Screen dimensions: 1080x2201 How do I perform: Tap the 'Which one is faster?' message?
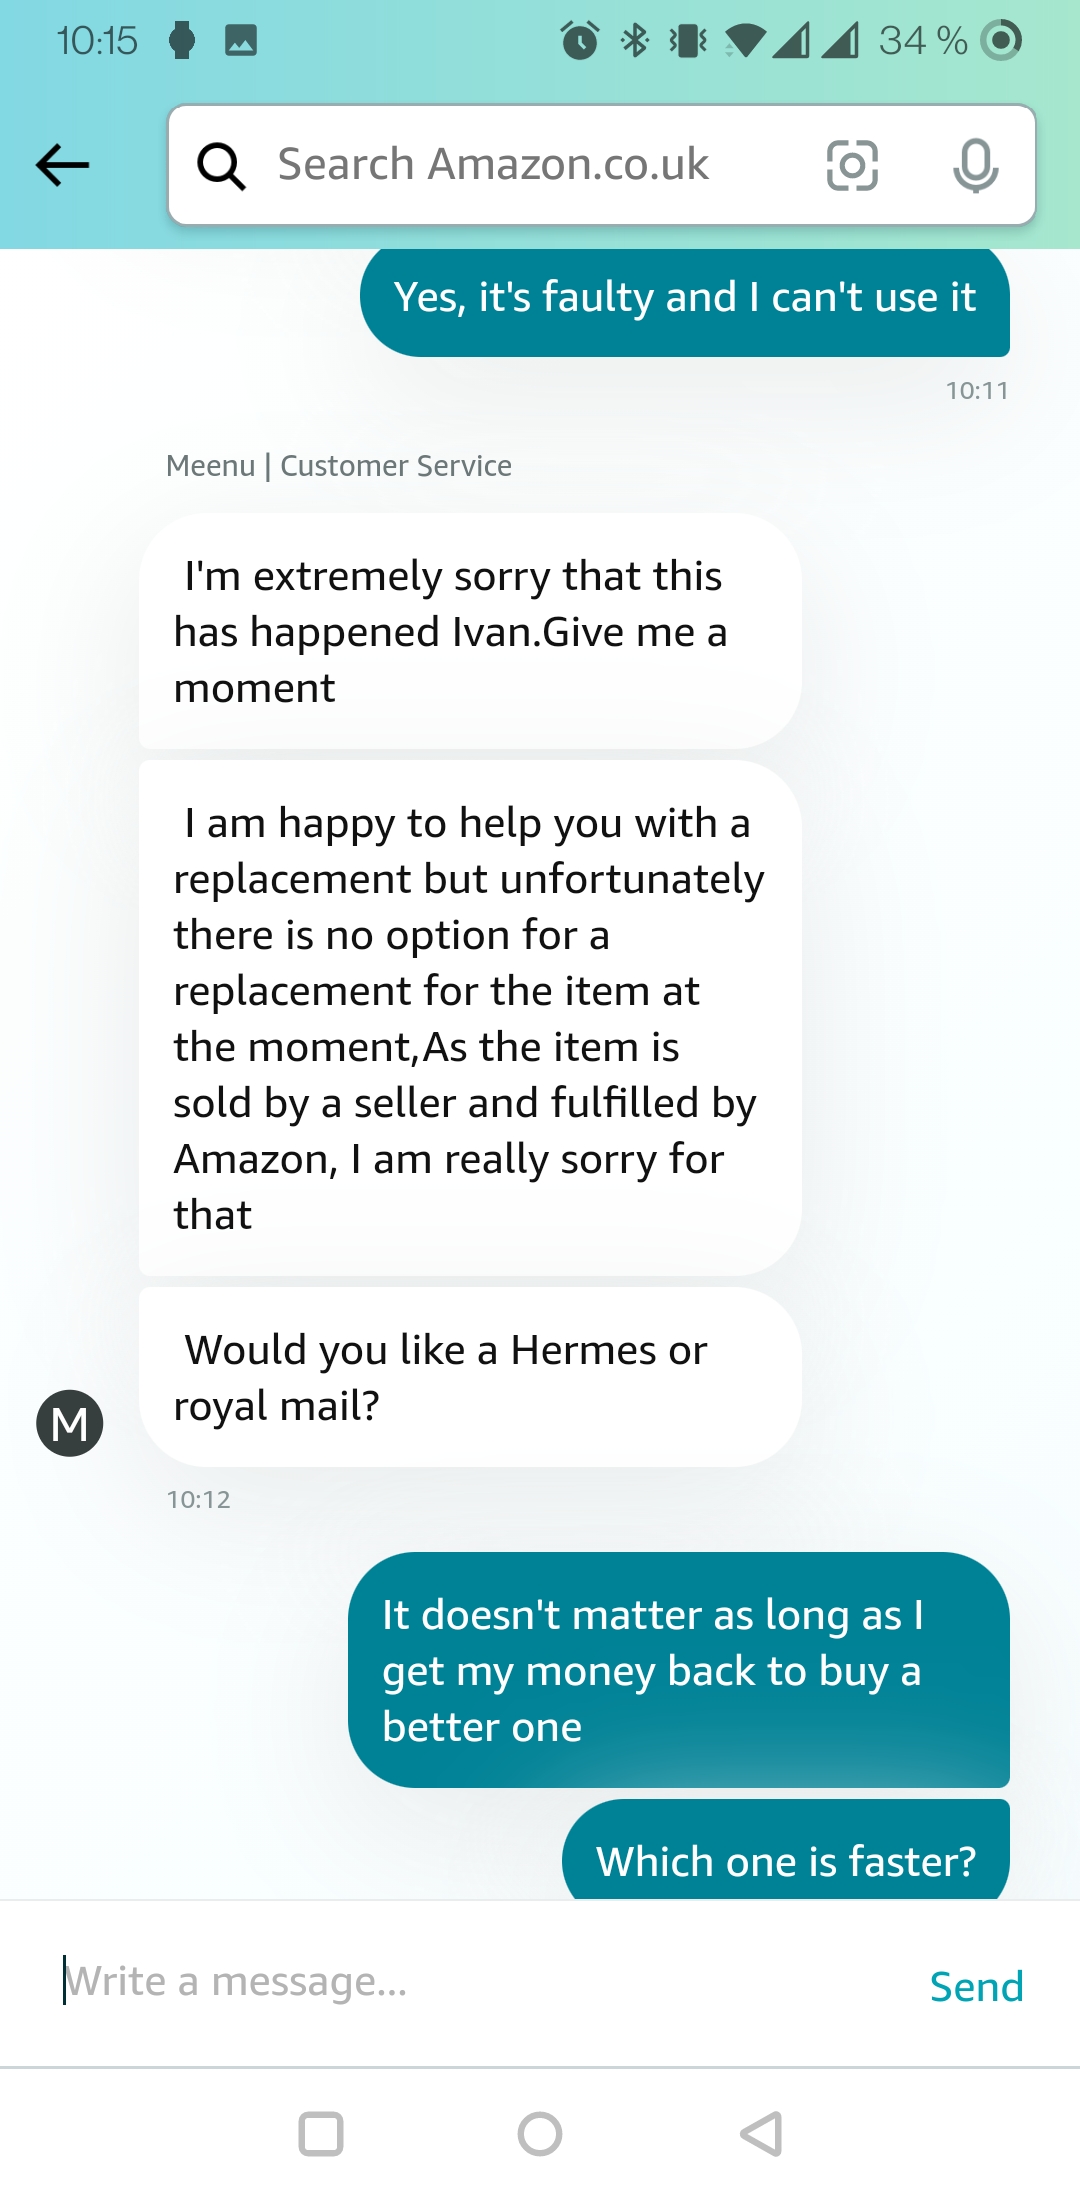[x=786, y=1851]
